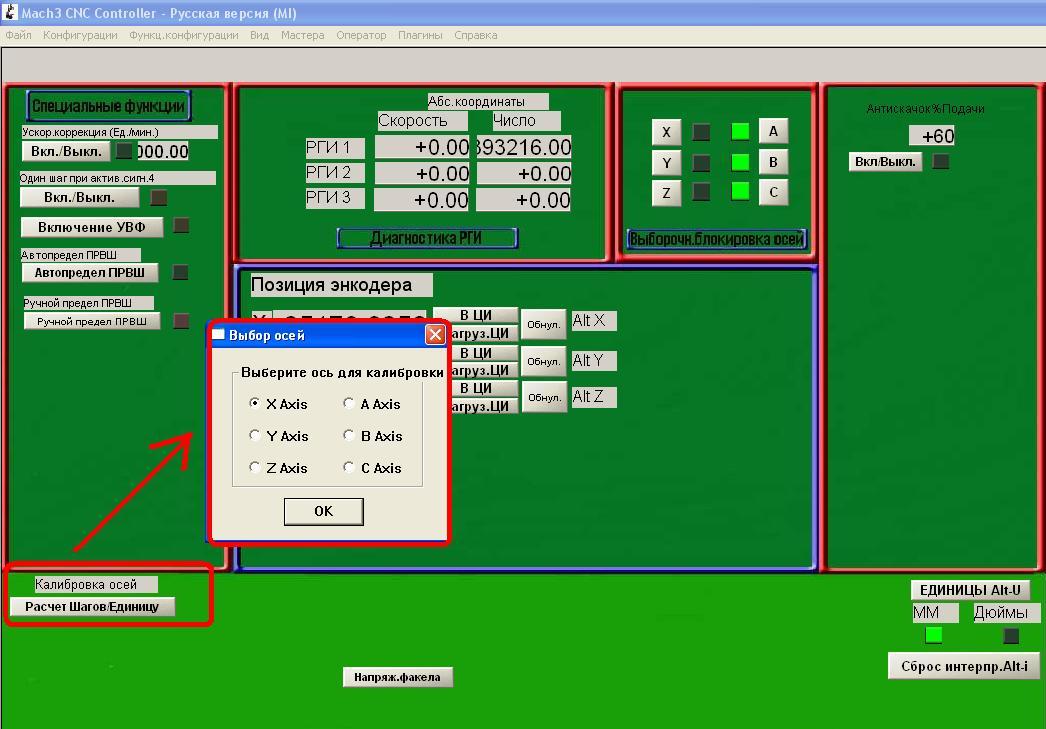Click the LED indicator next to Y
Screen dimensions: 1046x729
pos(701,163)
